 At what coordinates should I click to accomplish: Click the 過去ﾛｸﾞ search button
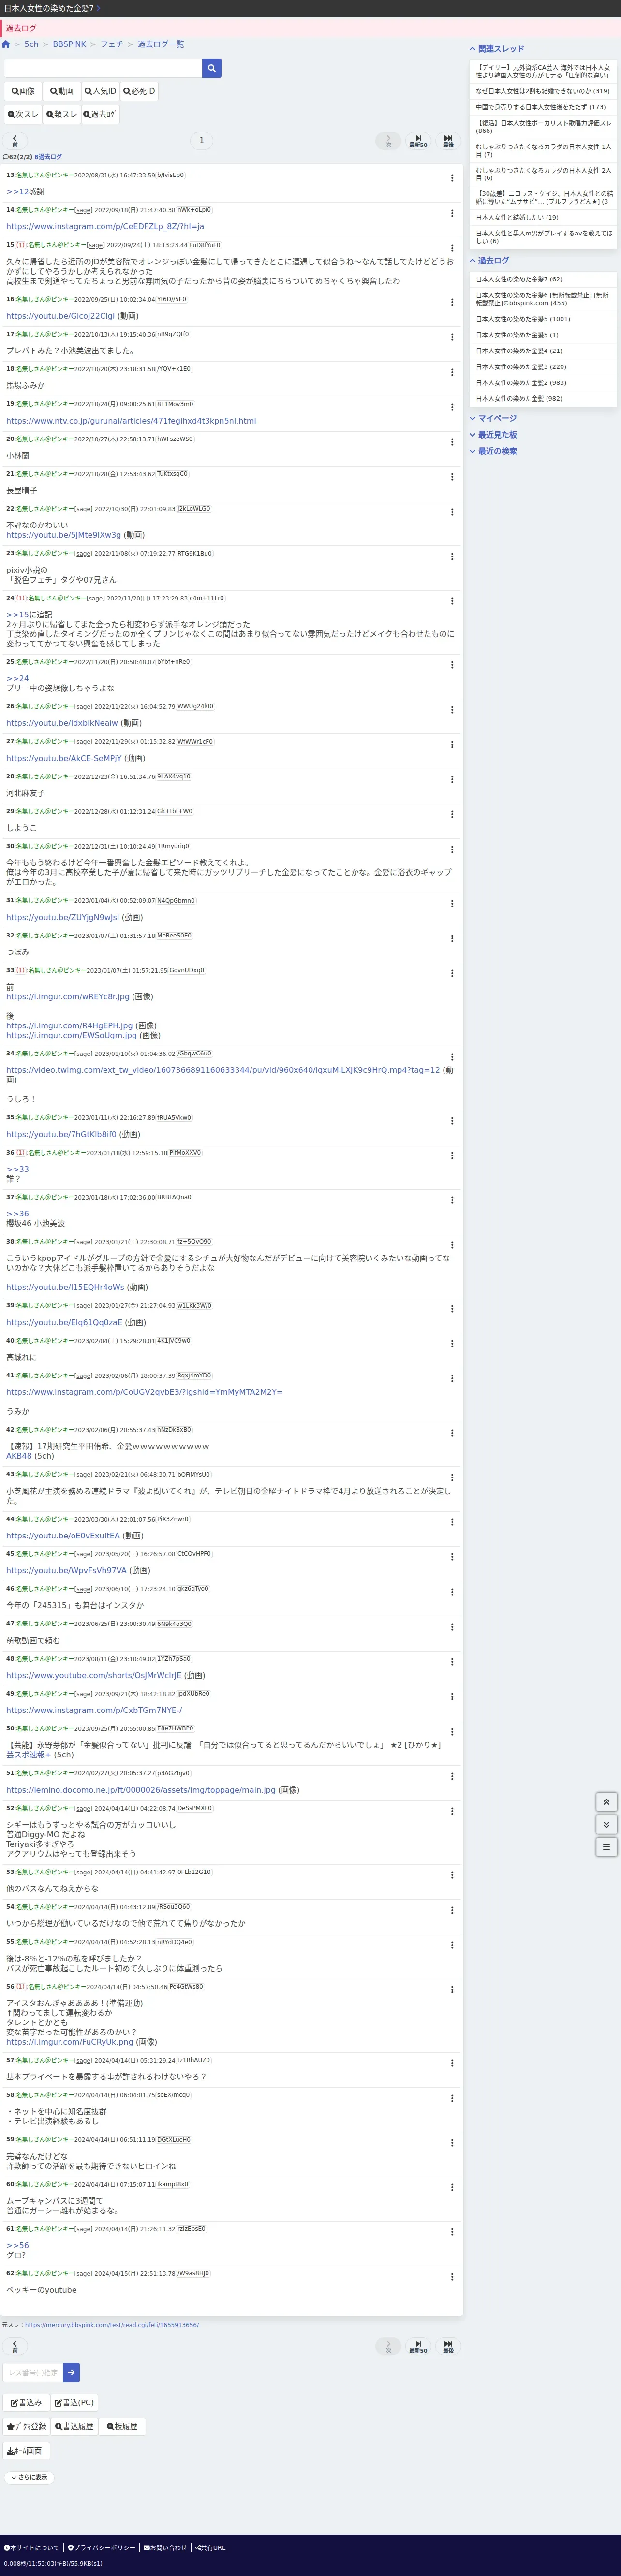pyautogui.click(x=100, y=114)
